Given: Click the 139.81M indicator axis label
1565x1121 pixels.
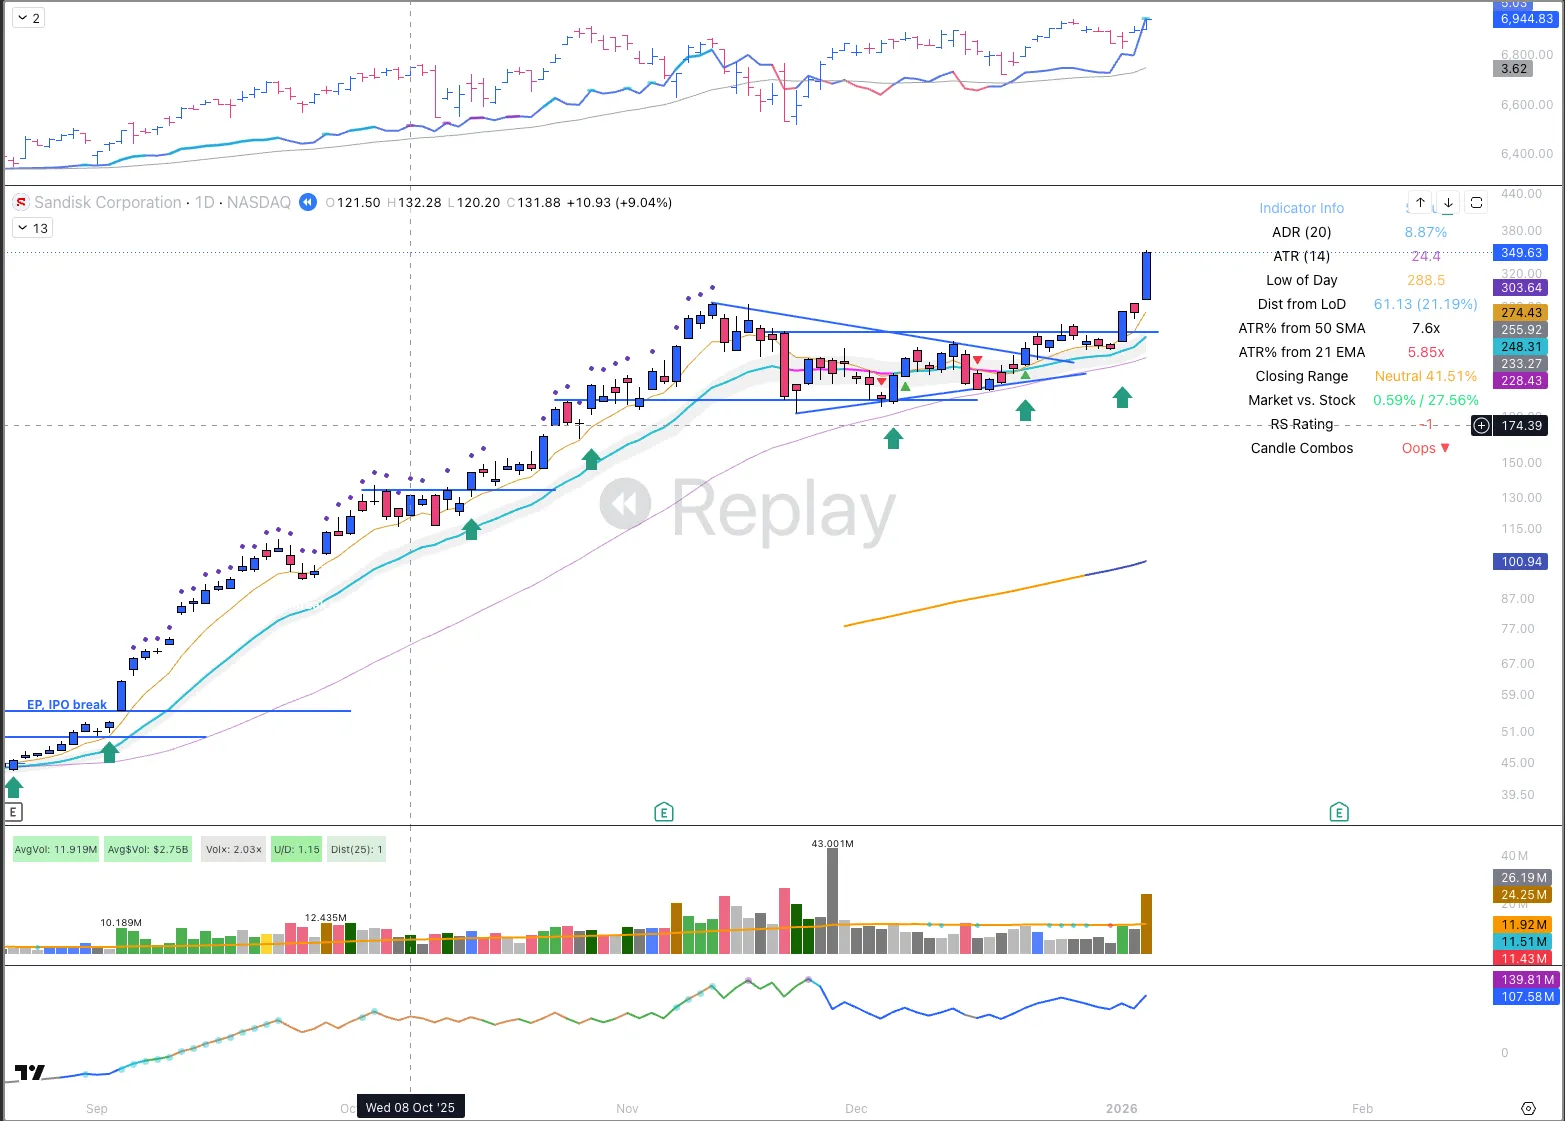Looking at the screenshot, I should [1526, 980].
